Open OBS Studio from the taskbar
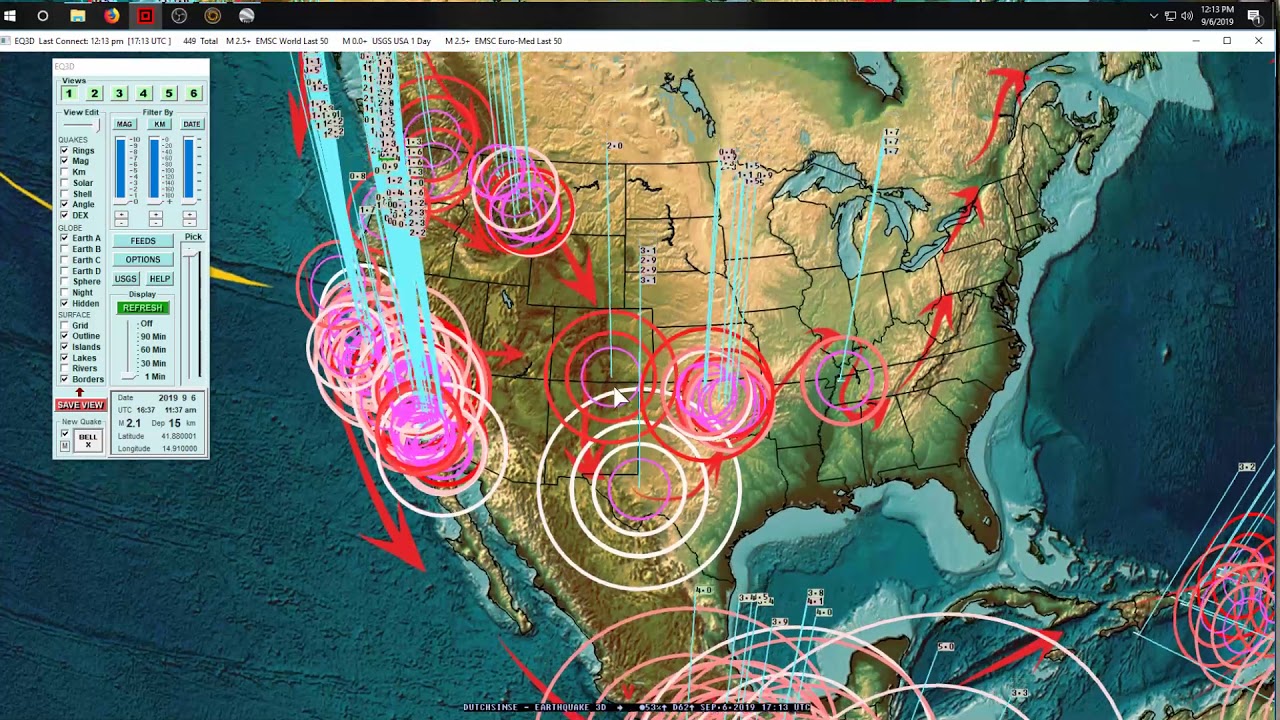 [179, 16]
